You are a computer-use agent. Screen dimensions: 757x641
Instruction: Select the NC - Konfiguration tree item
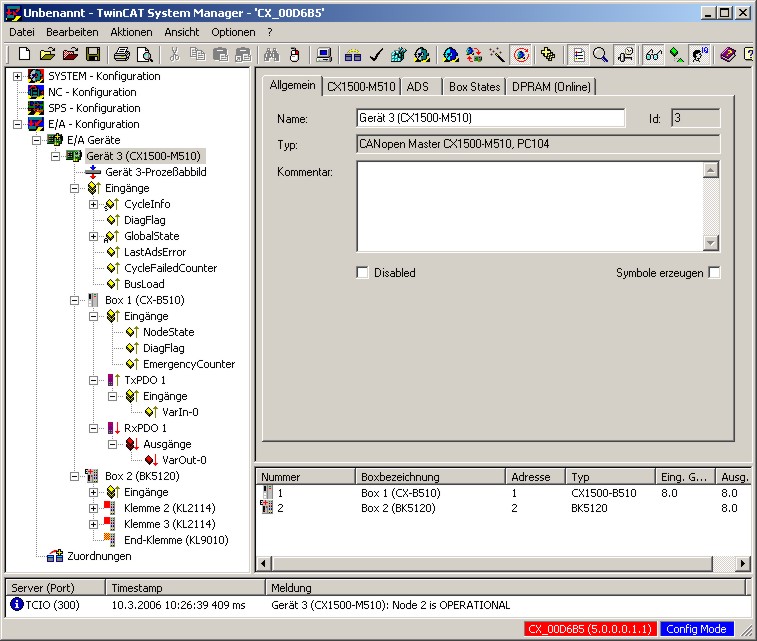(x=92, y=92)
